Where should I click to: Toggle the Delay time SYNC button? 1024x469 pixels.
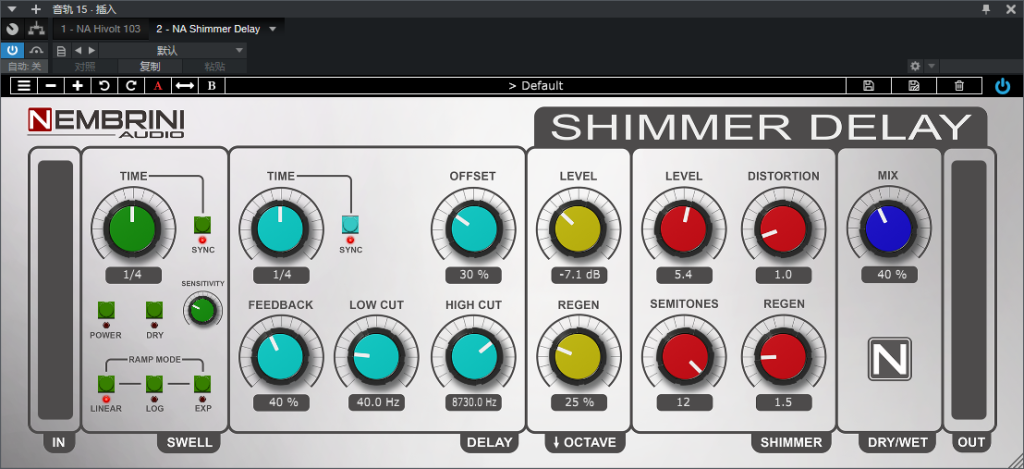point(350,225)
